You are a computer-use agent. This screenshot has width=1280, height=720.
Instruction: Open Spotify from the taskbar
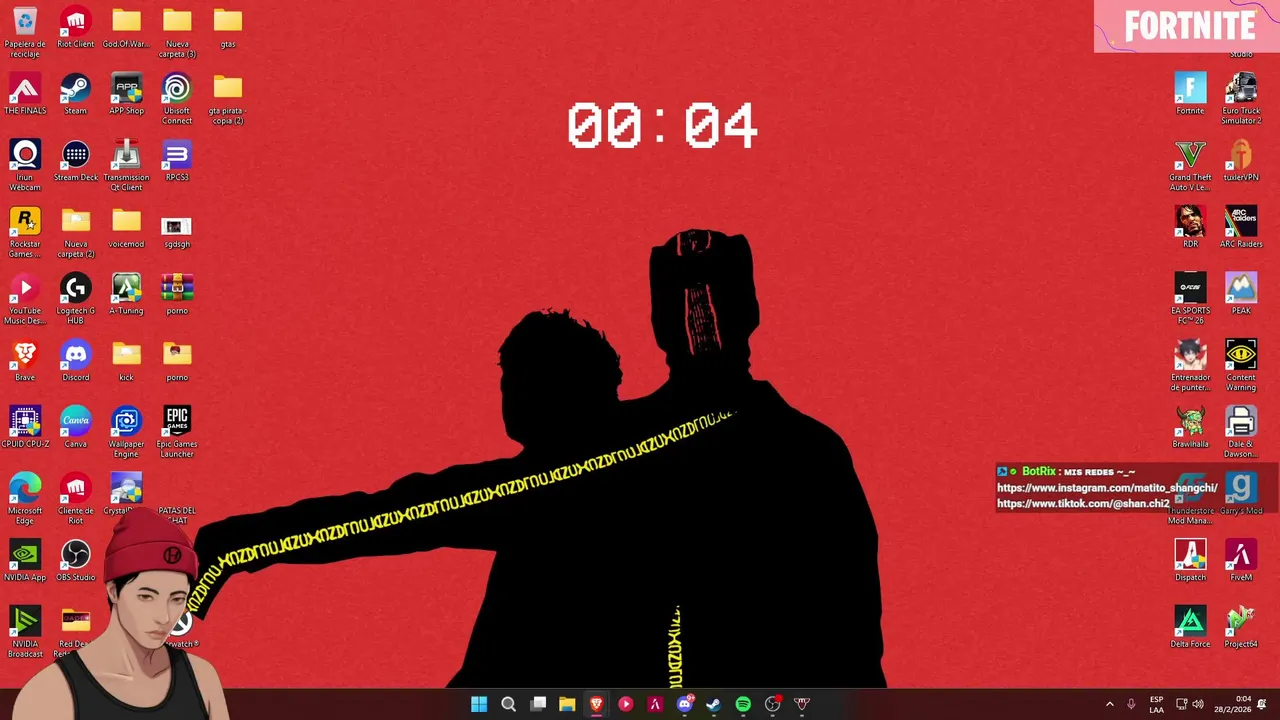point(743,704)
